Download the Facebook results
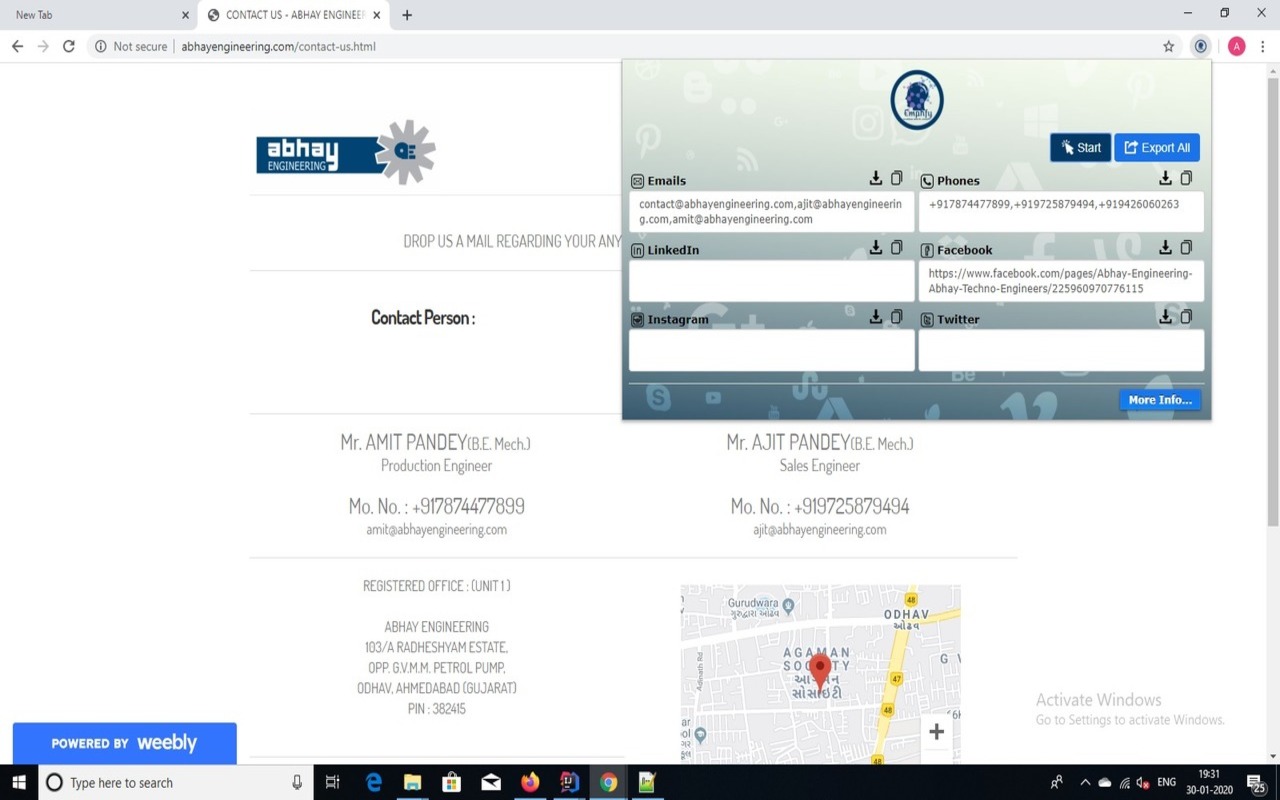 tap(1165, 247)
